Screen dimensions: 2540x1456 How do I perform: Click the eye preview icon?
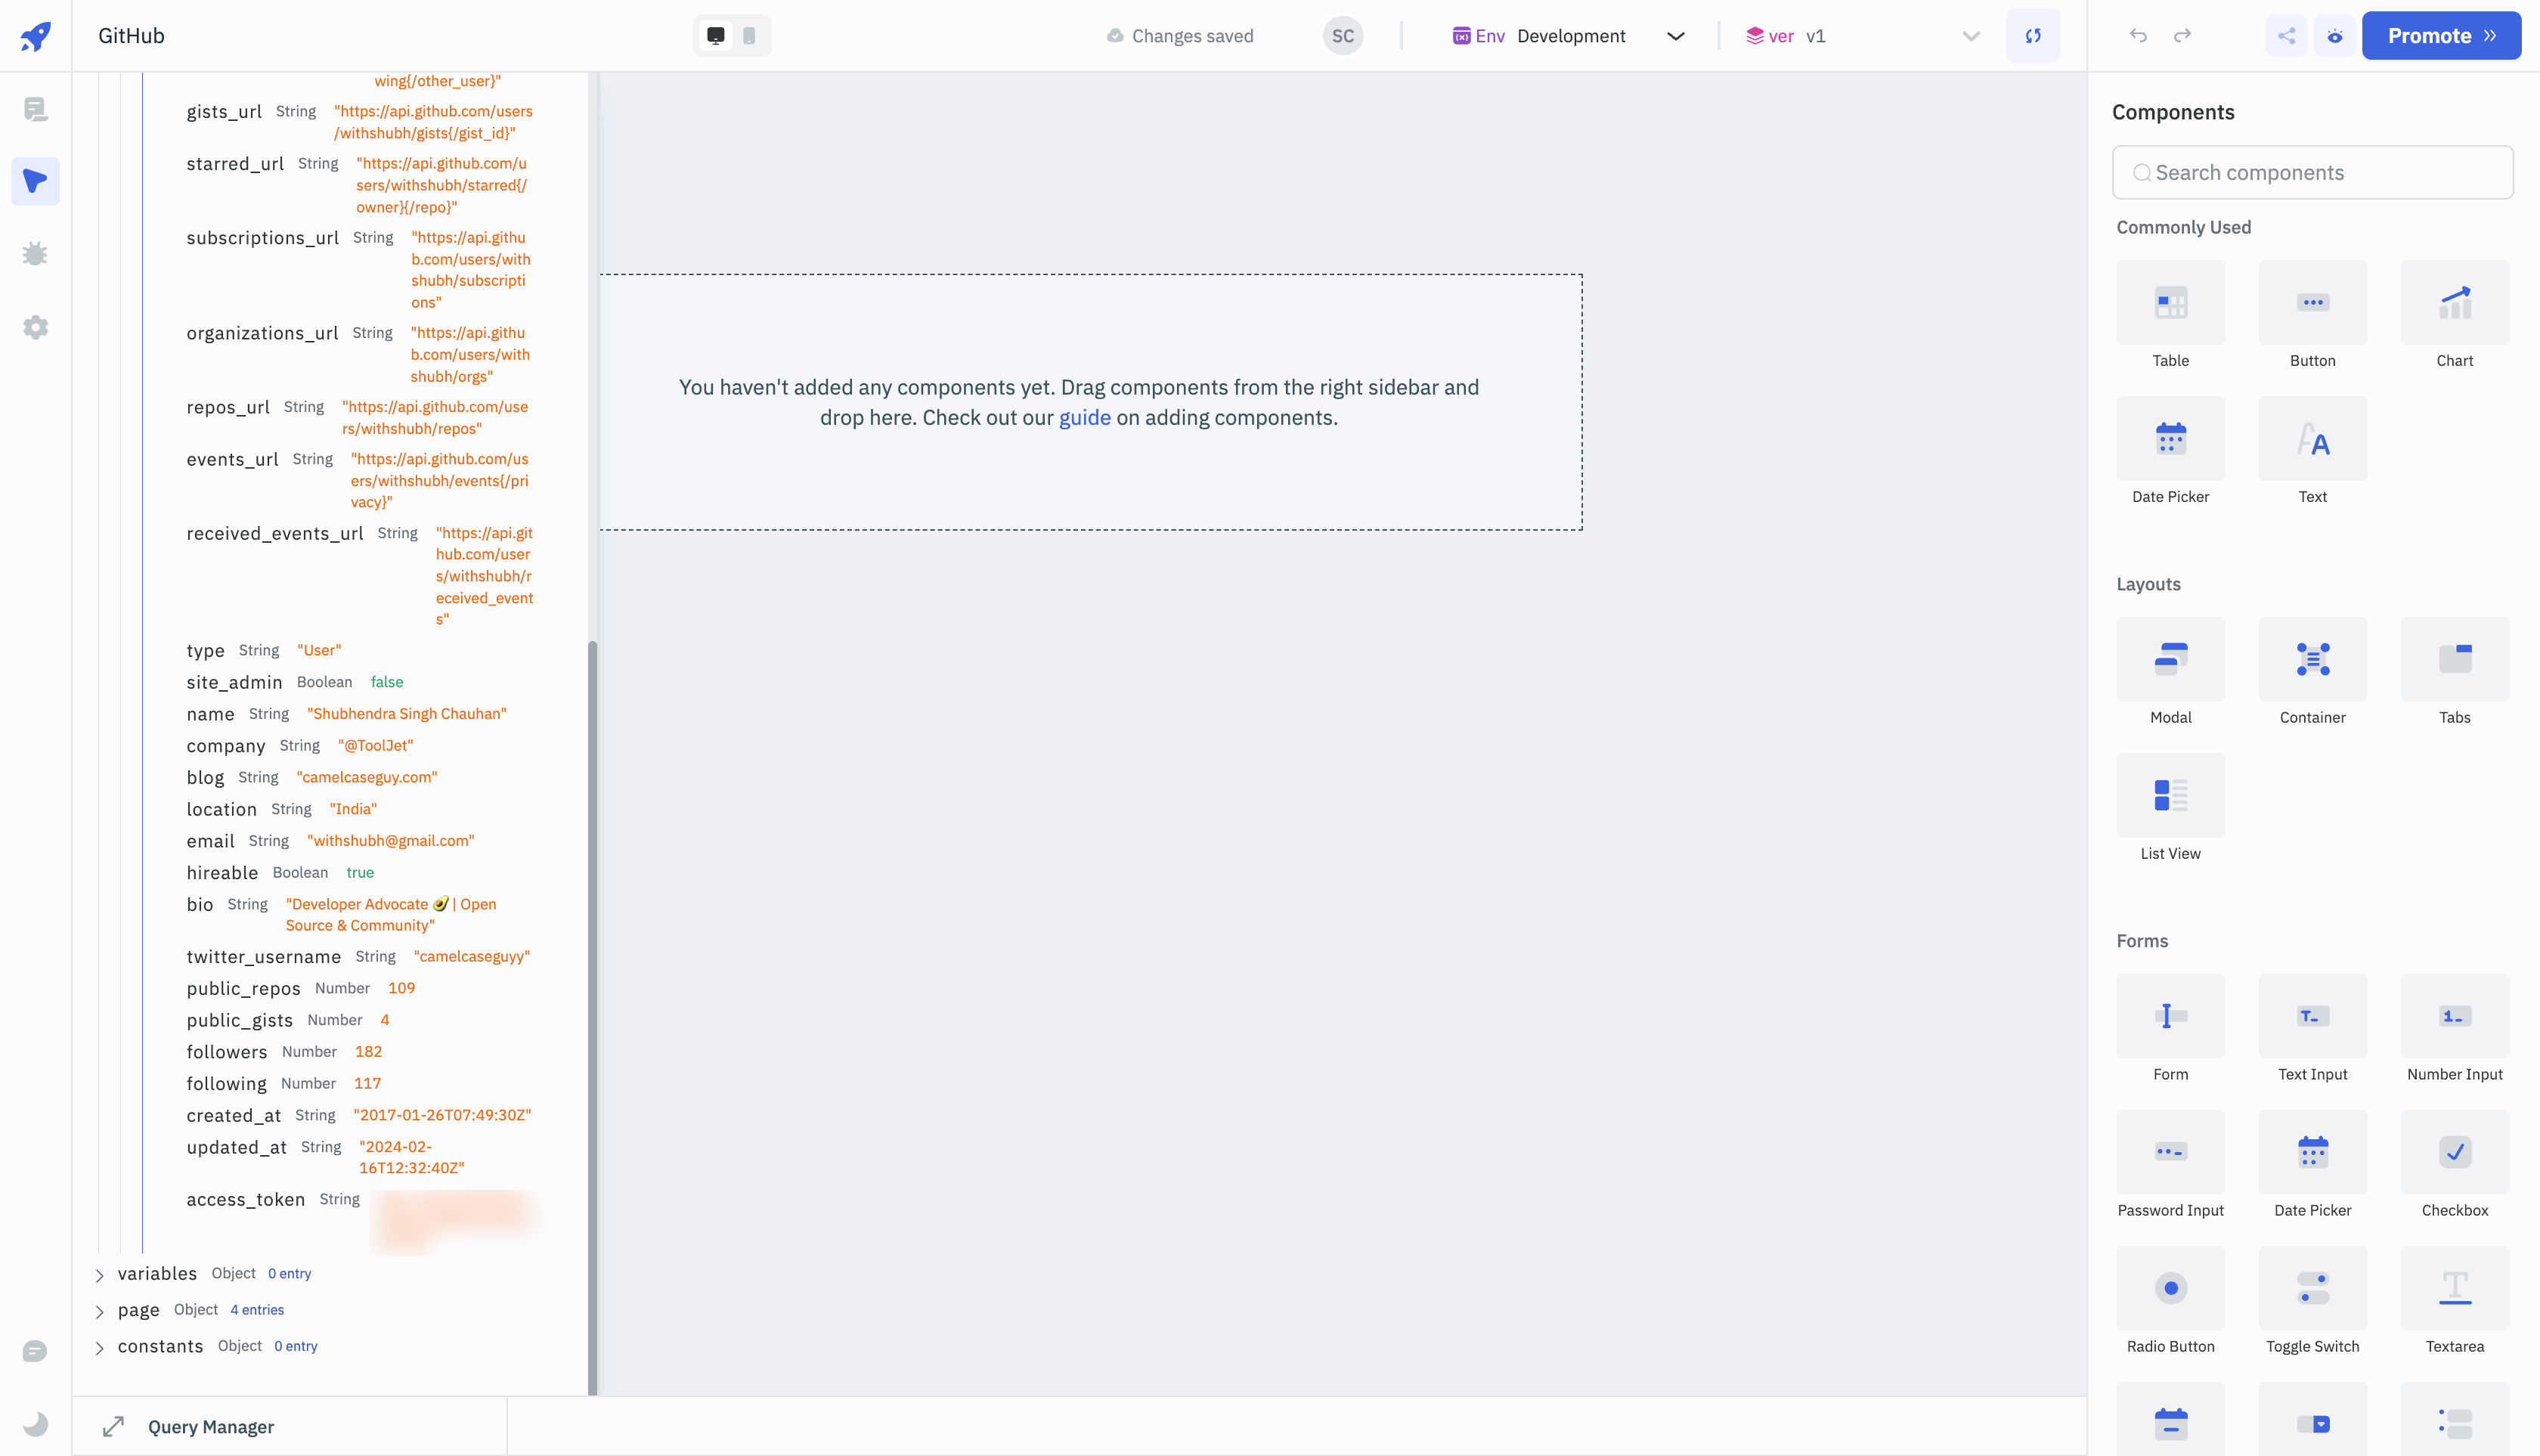pos(2334,35)
